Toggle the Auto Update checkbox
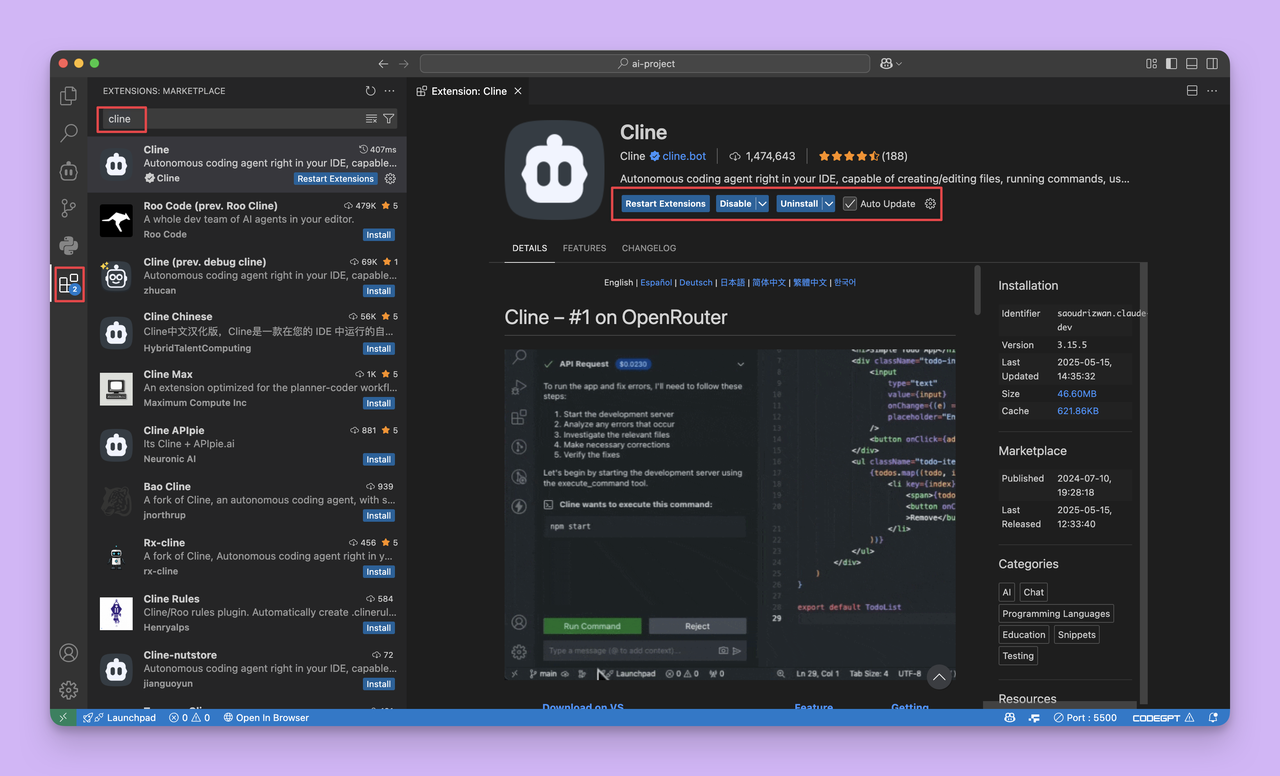The image size is (1280, 776). point(850,204)
